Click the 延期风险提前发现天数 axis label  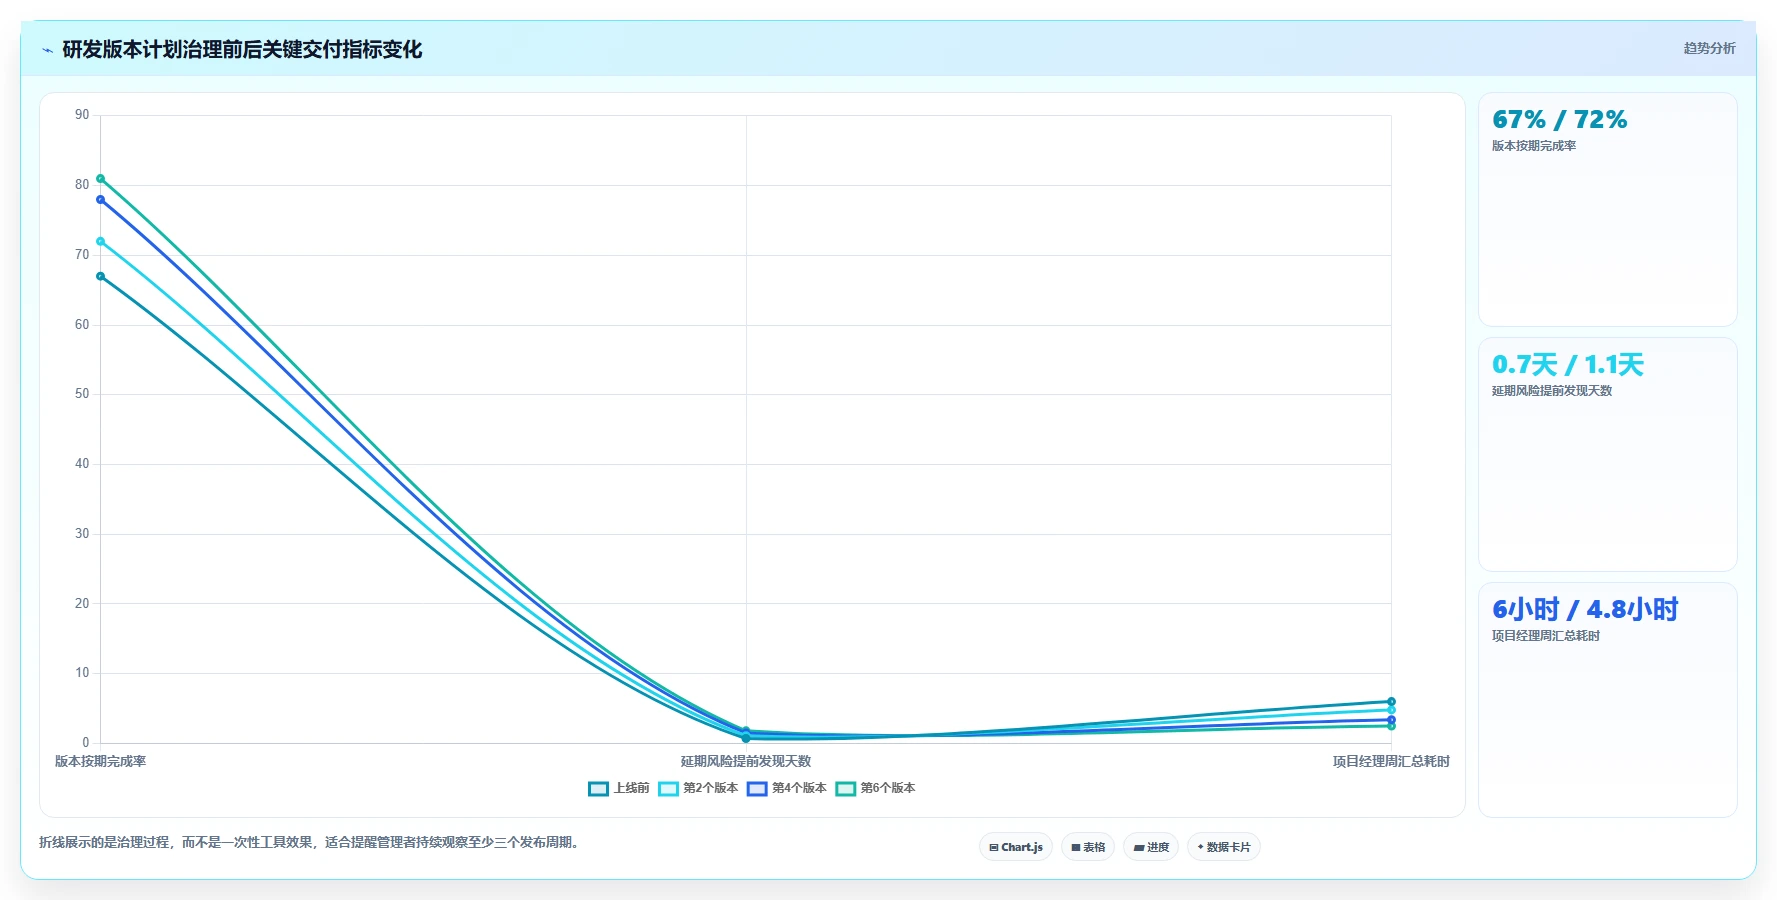[x=746, y=761]
